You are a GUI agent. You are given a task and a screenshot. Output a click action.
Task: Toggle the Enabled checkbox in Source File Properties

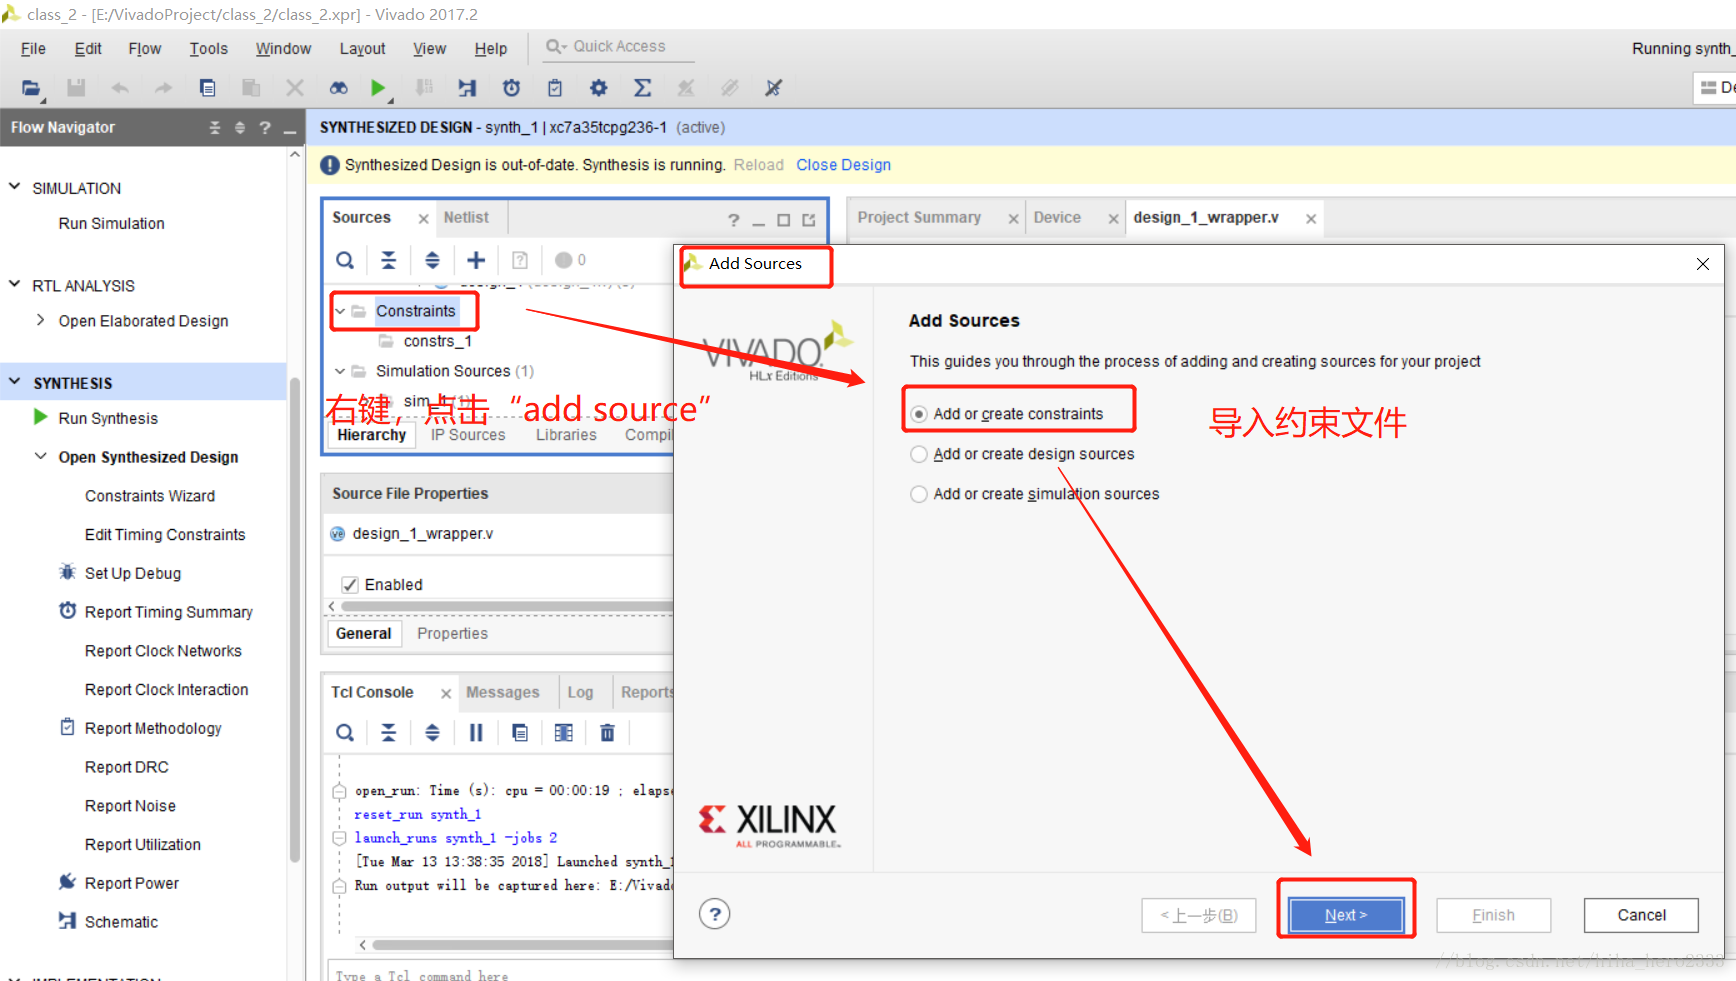coord(350,585)
